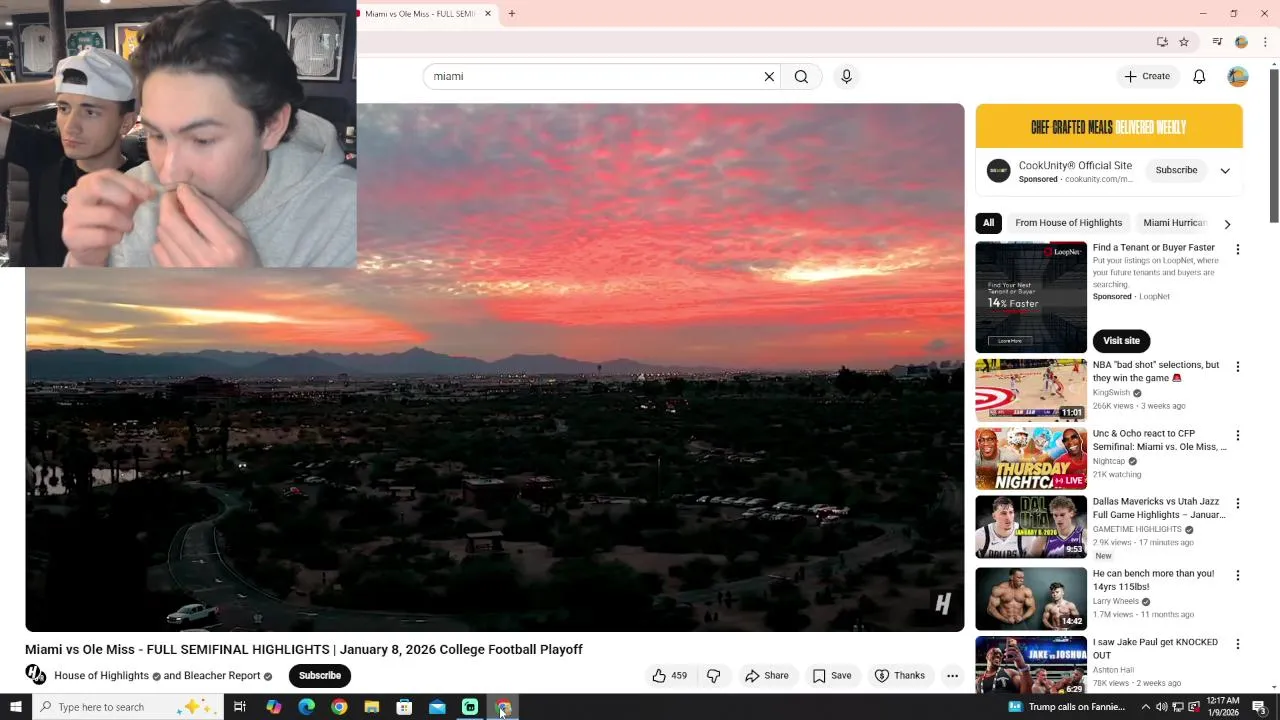The height and width of the screenshot is (720, 1280).
Task: Open the Find a Tenant or Buyer Faster title
Action: pos(1153,248)
